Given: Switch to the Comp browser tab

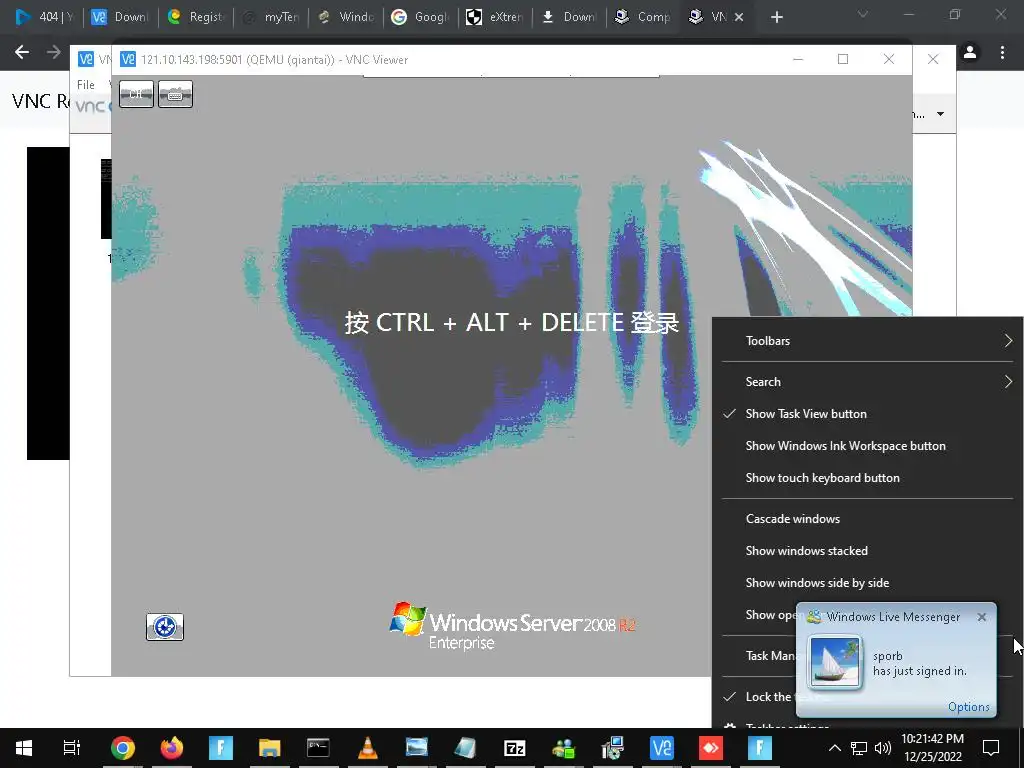Looking at the screenshot, I should [643, 17].
